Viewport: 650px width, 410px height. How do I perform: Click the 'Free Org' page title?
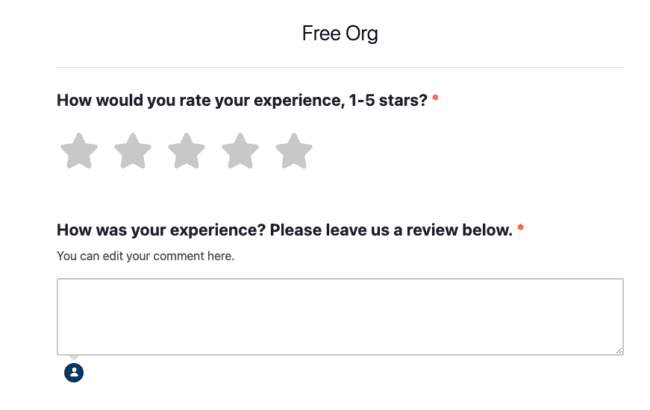[340, 34]
